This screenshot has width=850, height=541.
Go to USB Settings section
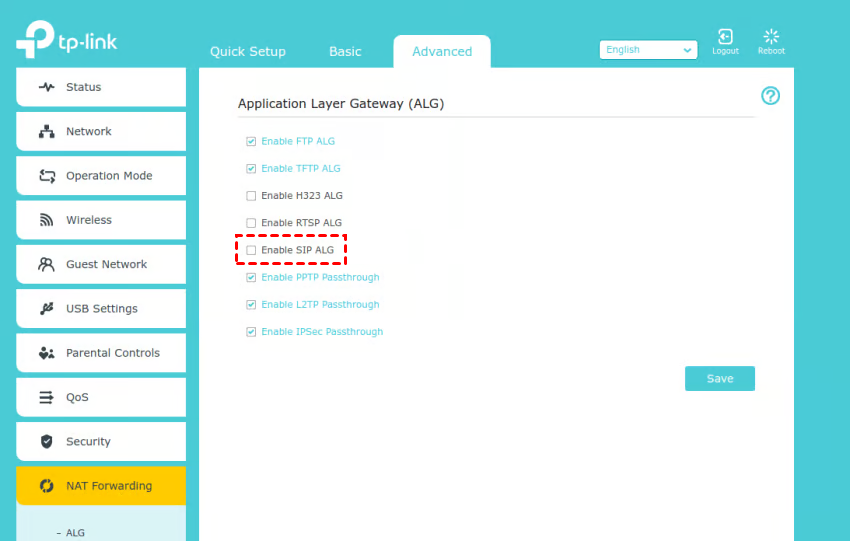(101, 309)
